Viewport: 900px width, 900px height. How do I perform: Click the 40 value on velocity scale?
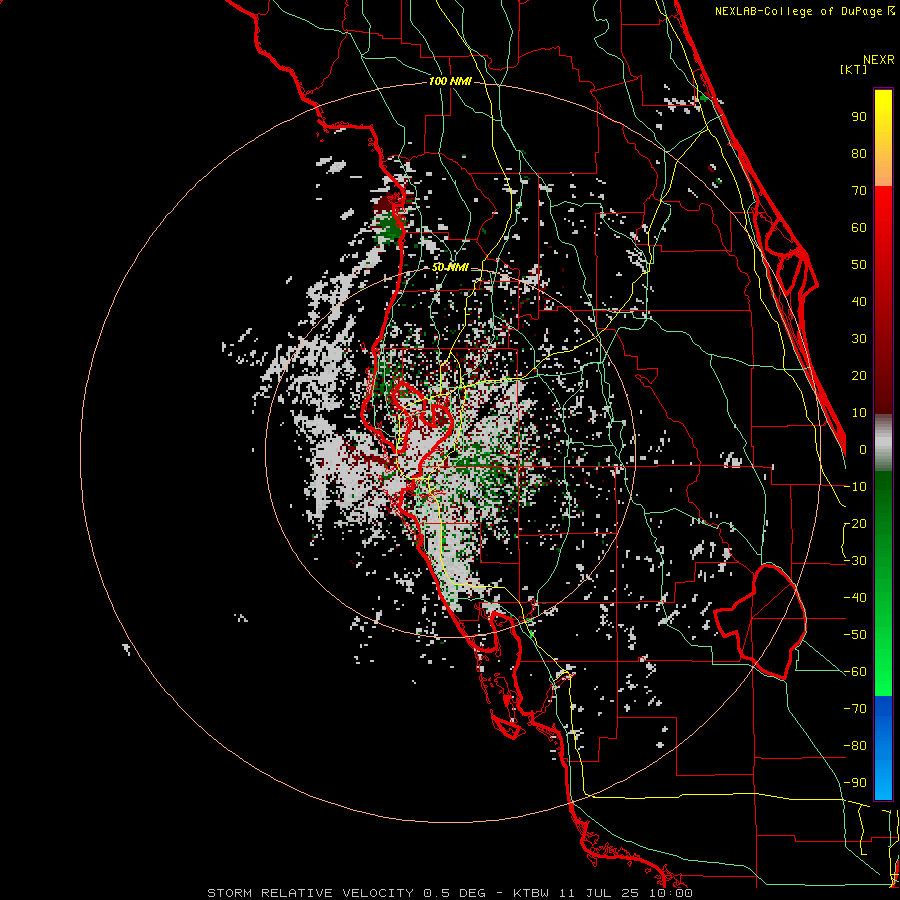click(859, 302)
